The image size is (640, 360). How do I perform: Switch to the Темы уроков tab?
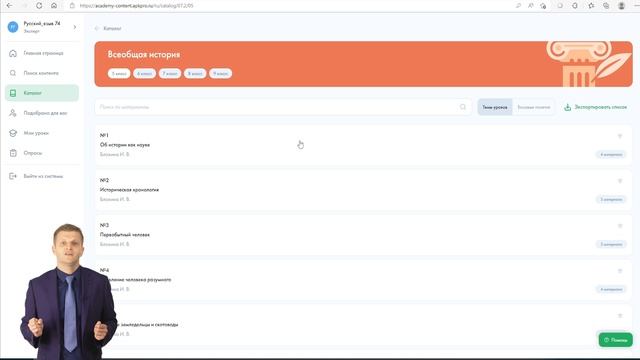pyautogui.click(x=495, y=107)
